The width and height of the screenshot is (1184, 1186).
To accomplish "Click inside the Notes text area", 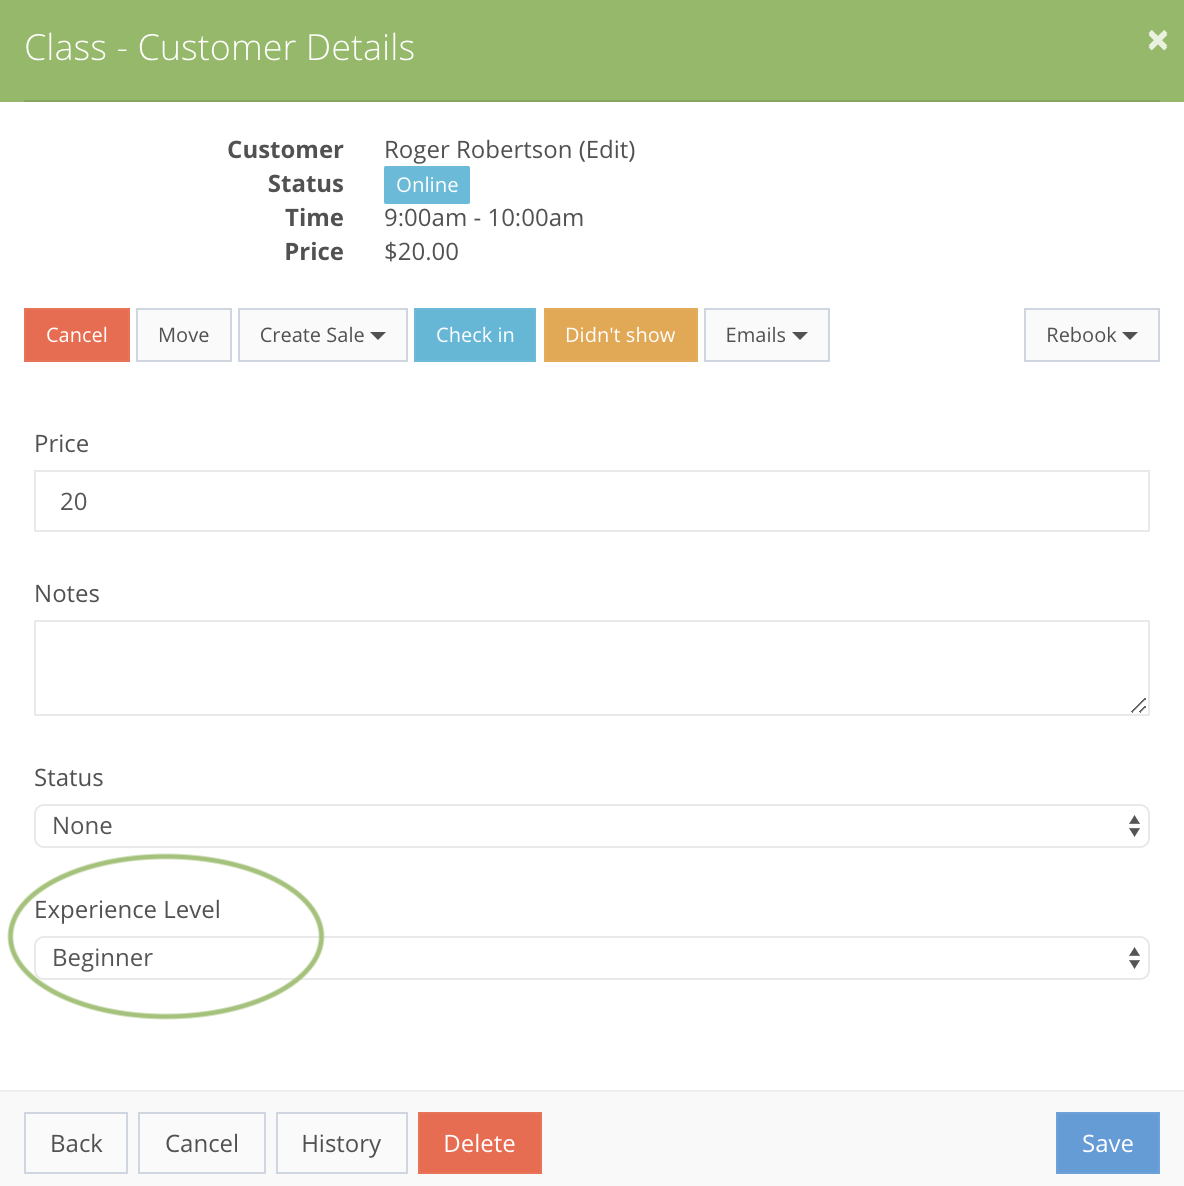I will [592, 667].
